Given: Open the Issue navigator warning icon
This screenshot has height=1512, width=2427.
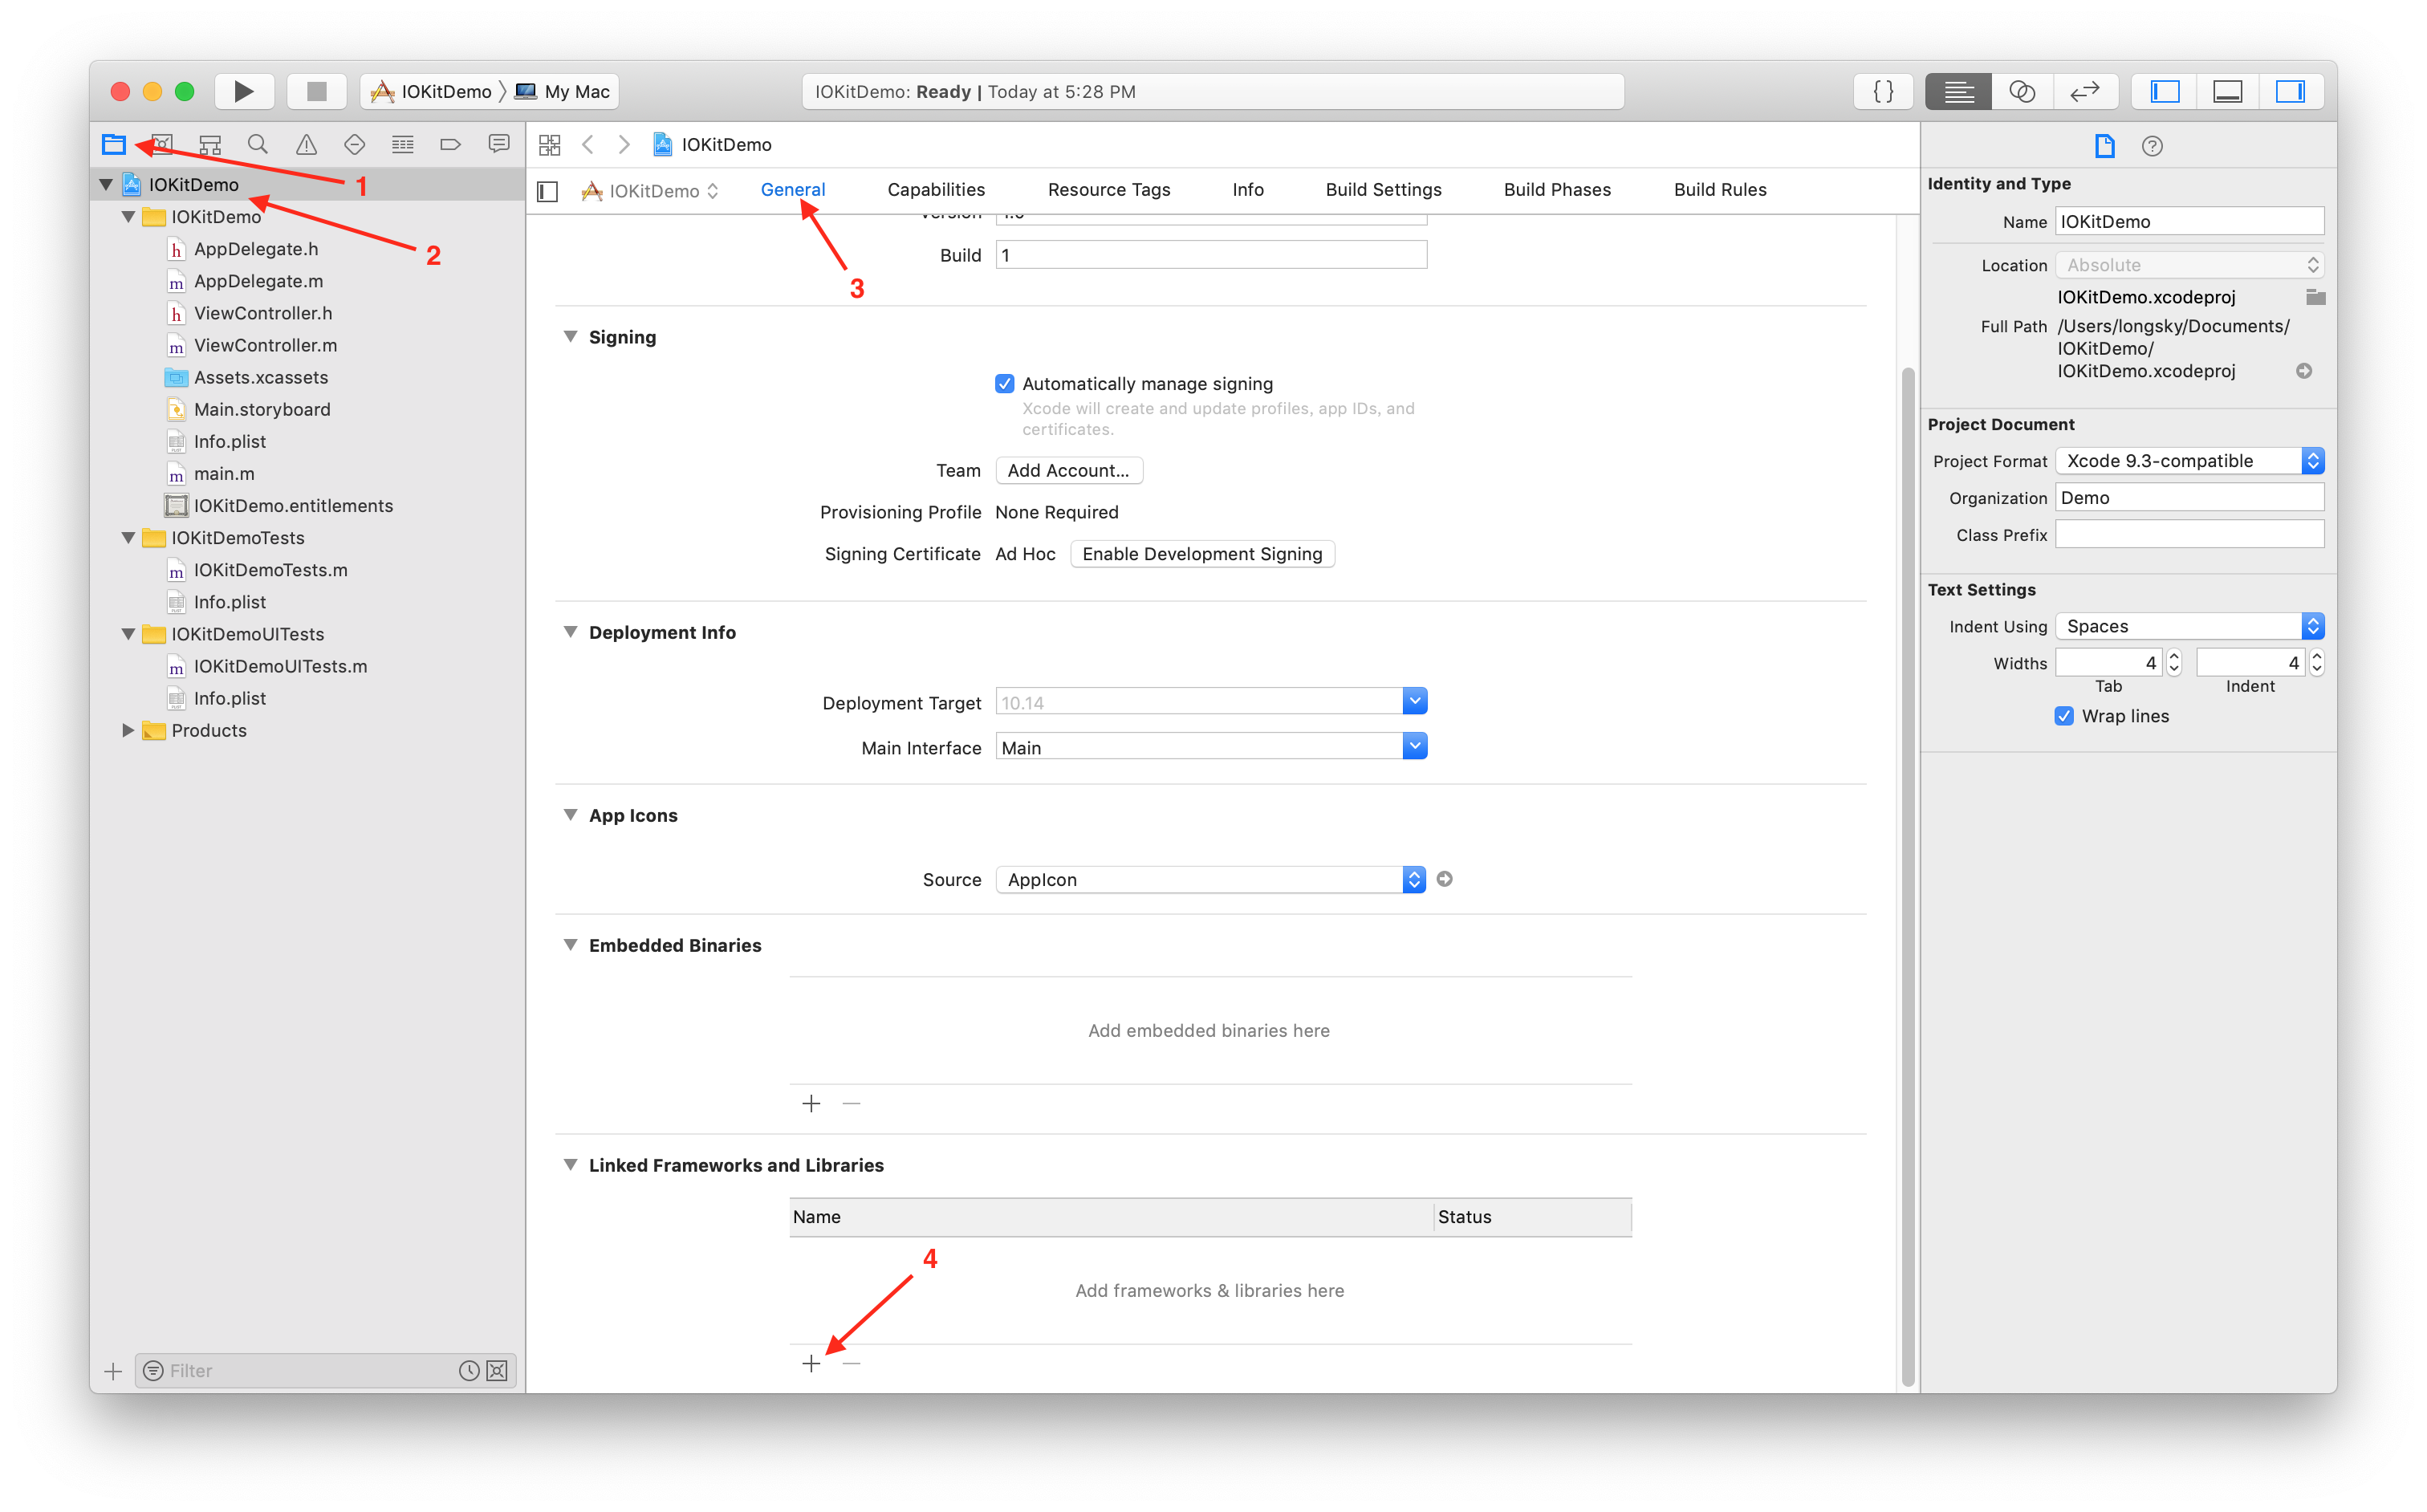Looking at the screenshot, I should [306, 145].
